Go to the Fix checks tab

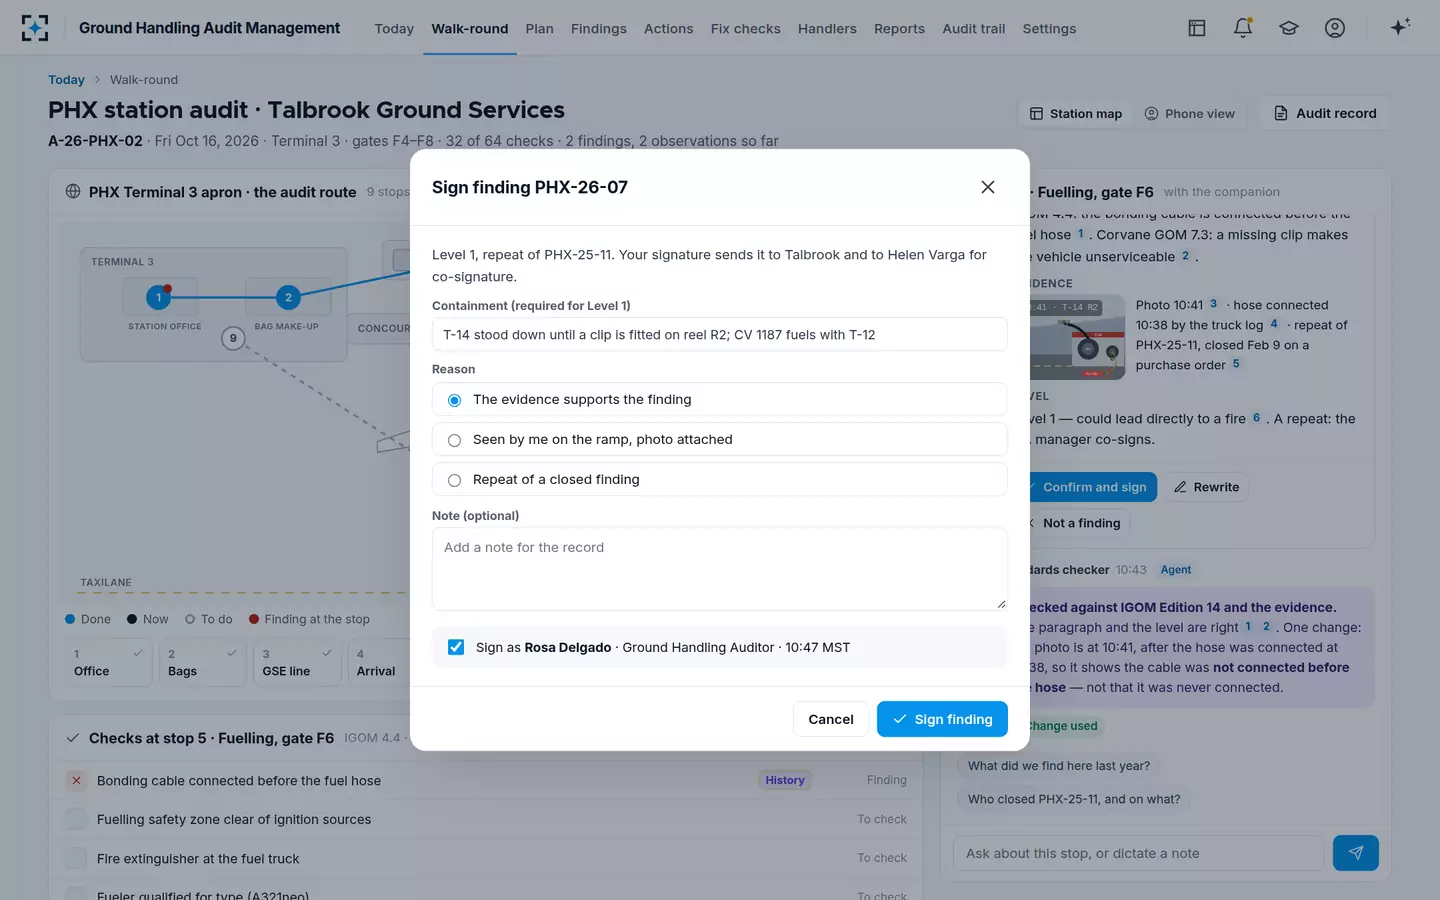[x=746, y=29]
